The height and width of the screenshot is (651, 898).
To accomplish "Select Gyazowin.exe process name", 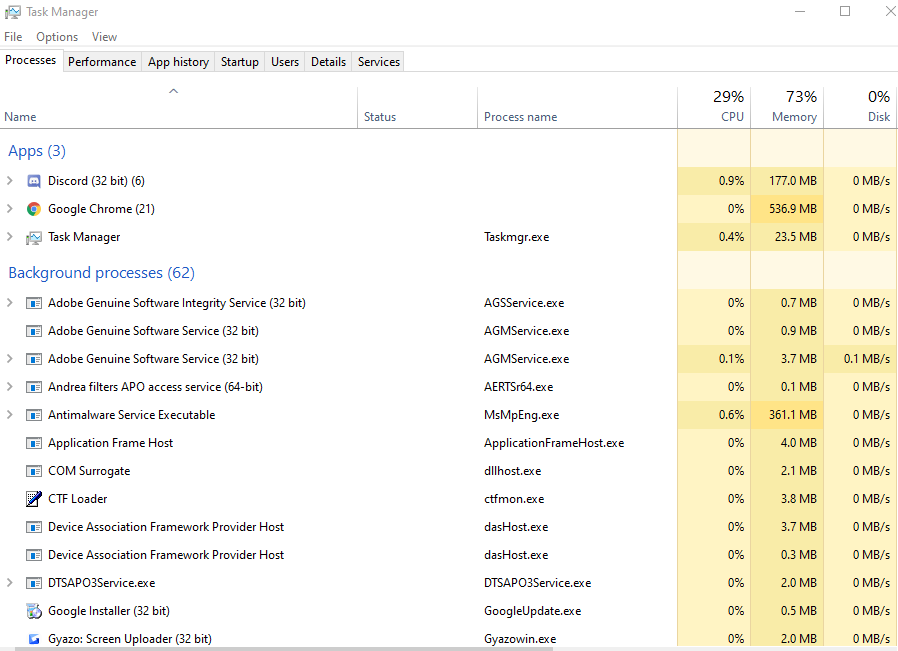I will click(x=520, y=639).
